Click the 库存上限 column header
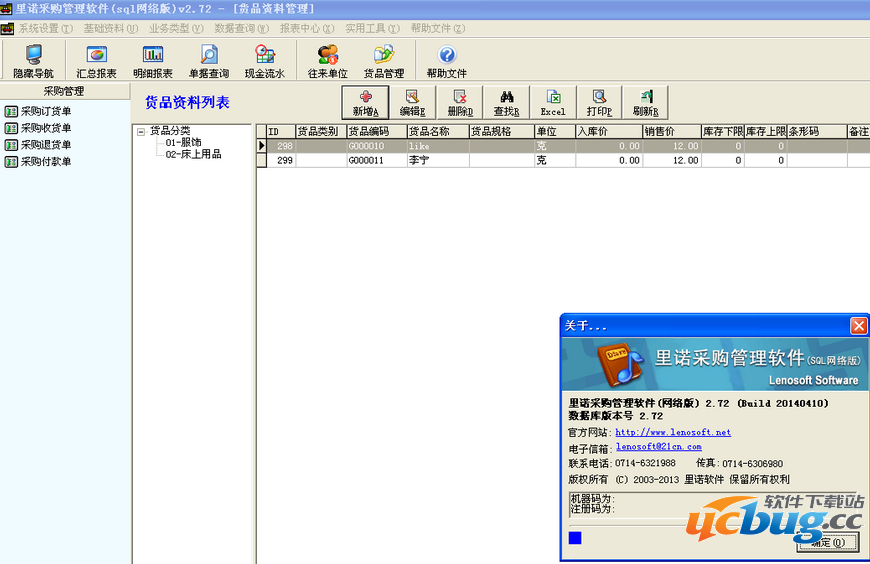The image size is (870, 564). tap(765, 132)
